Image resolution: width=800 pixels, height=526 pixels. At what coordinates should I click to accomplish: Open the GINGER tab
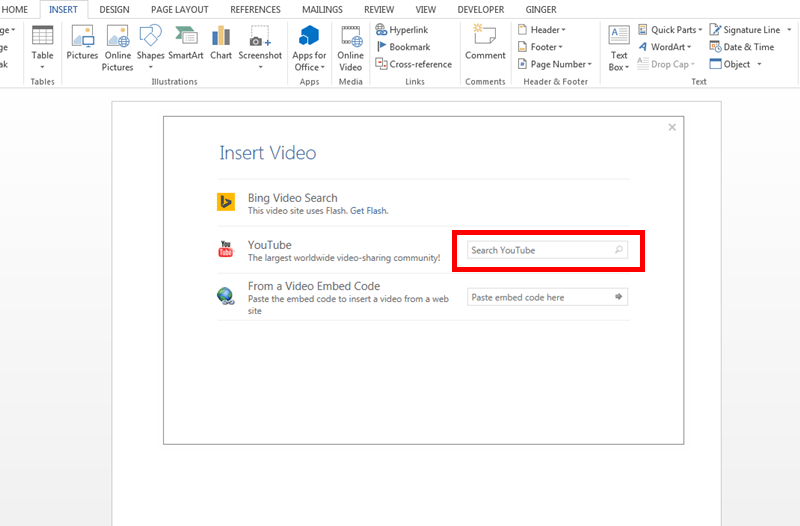click(541, 9)
